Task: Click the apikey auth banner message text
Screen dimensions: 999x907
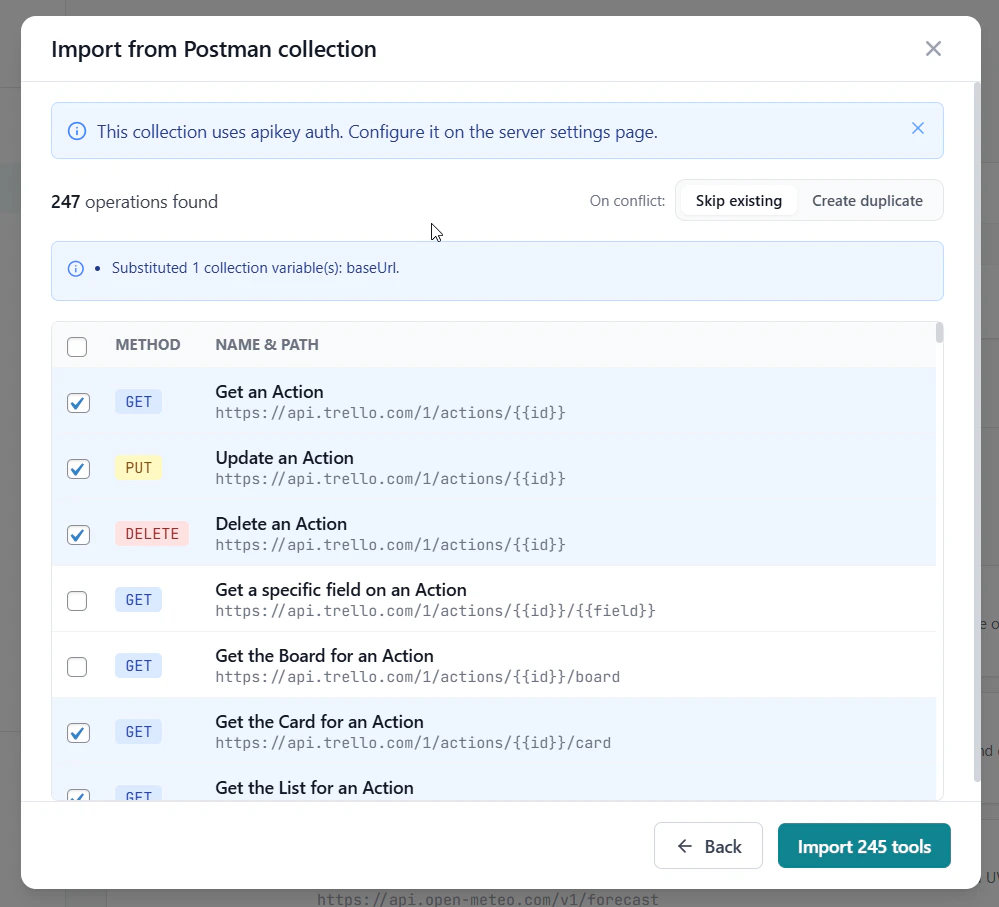Action: pyautogui.click(x=377, y=132)
